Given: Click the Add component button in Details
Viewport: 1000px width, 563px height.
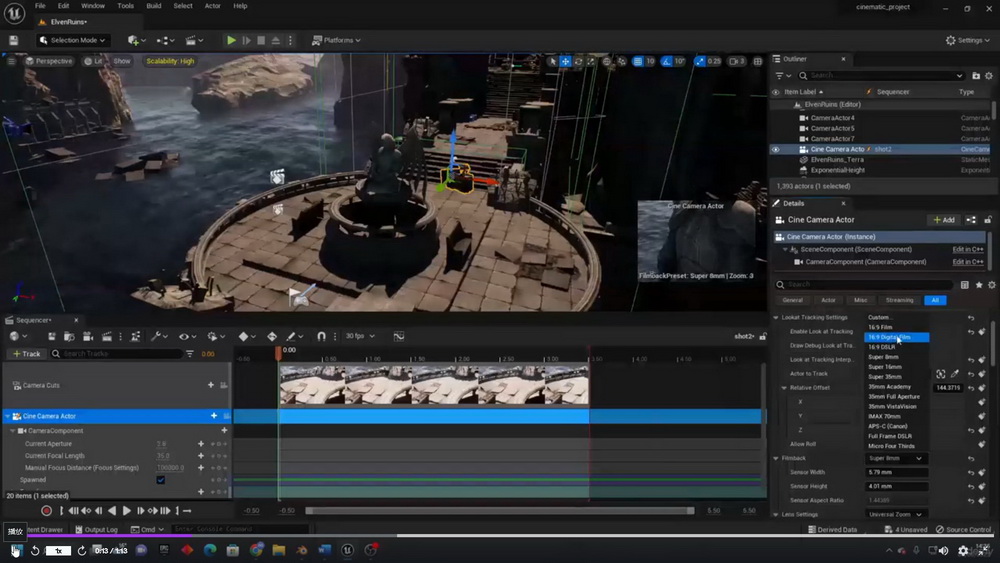Looking at the screenshot, I should click(x=944, y=220).
